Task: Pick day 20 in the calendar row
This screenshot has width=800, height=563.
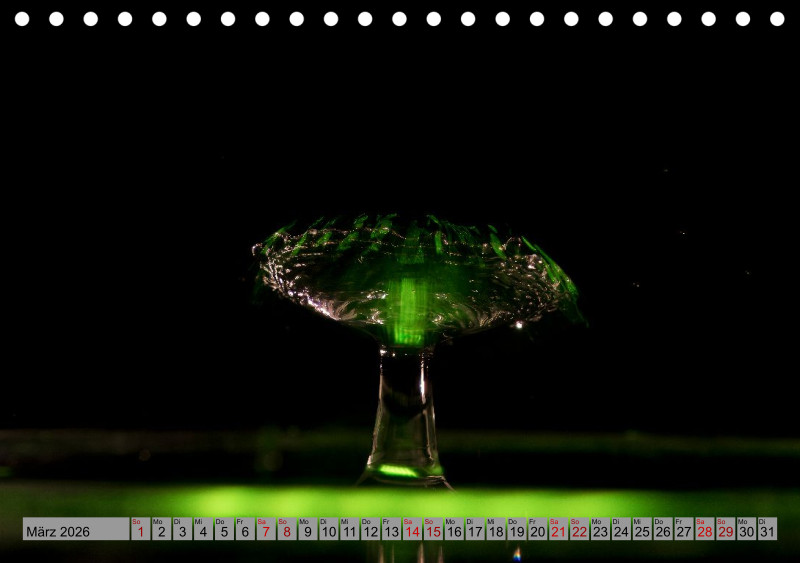Action: [537, 530]
